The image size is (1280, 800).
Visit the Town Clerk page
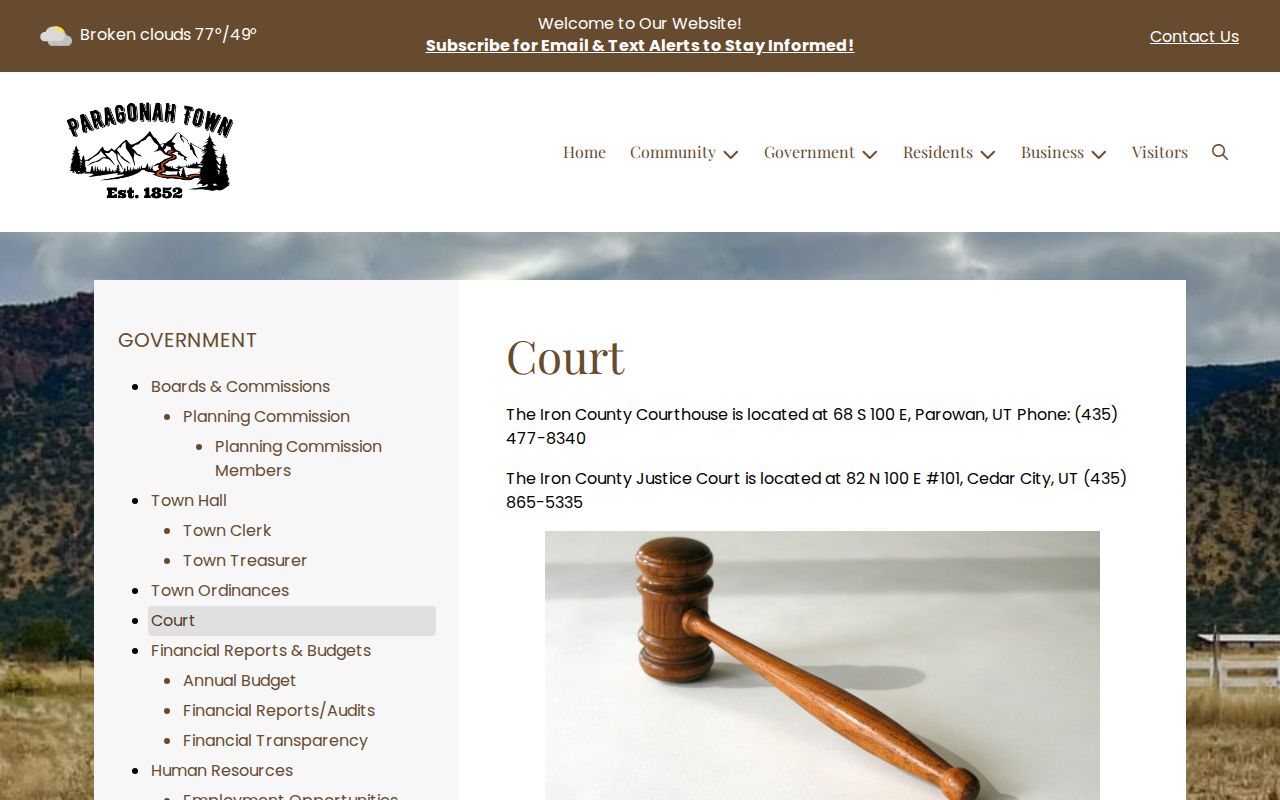(227, 530)
